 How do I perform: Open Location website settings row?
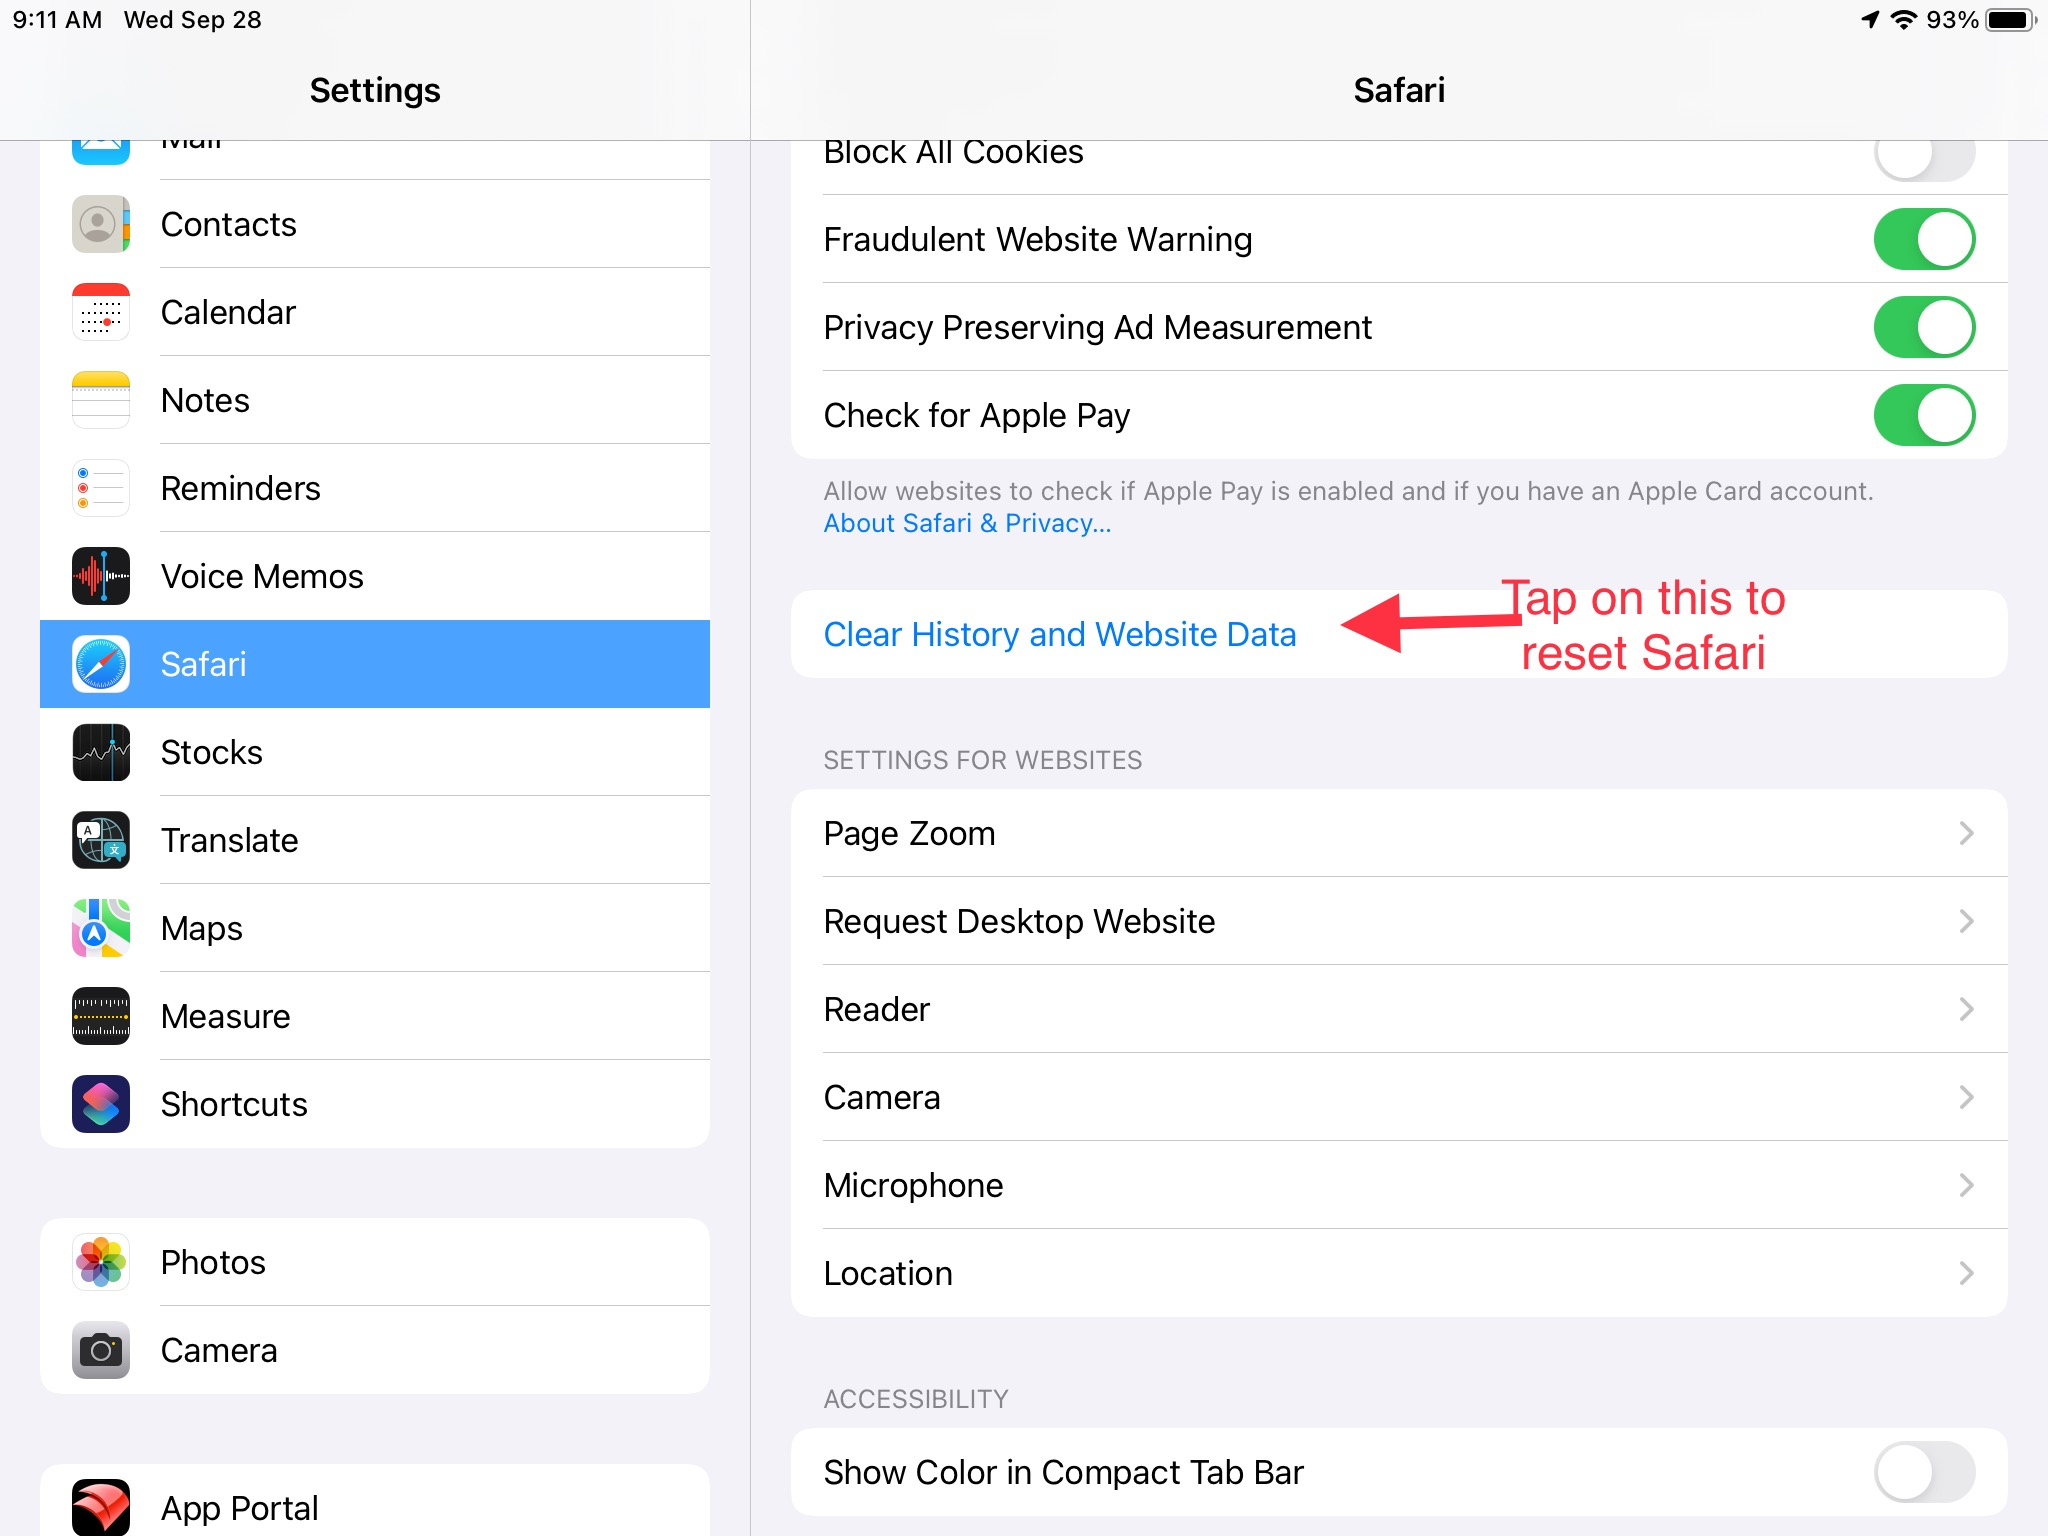(1398, 1274)
